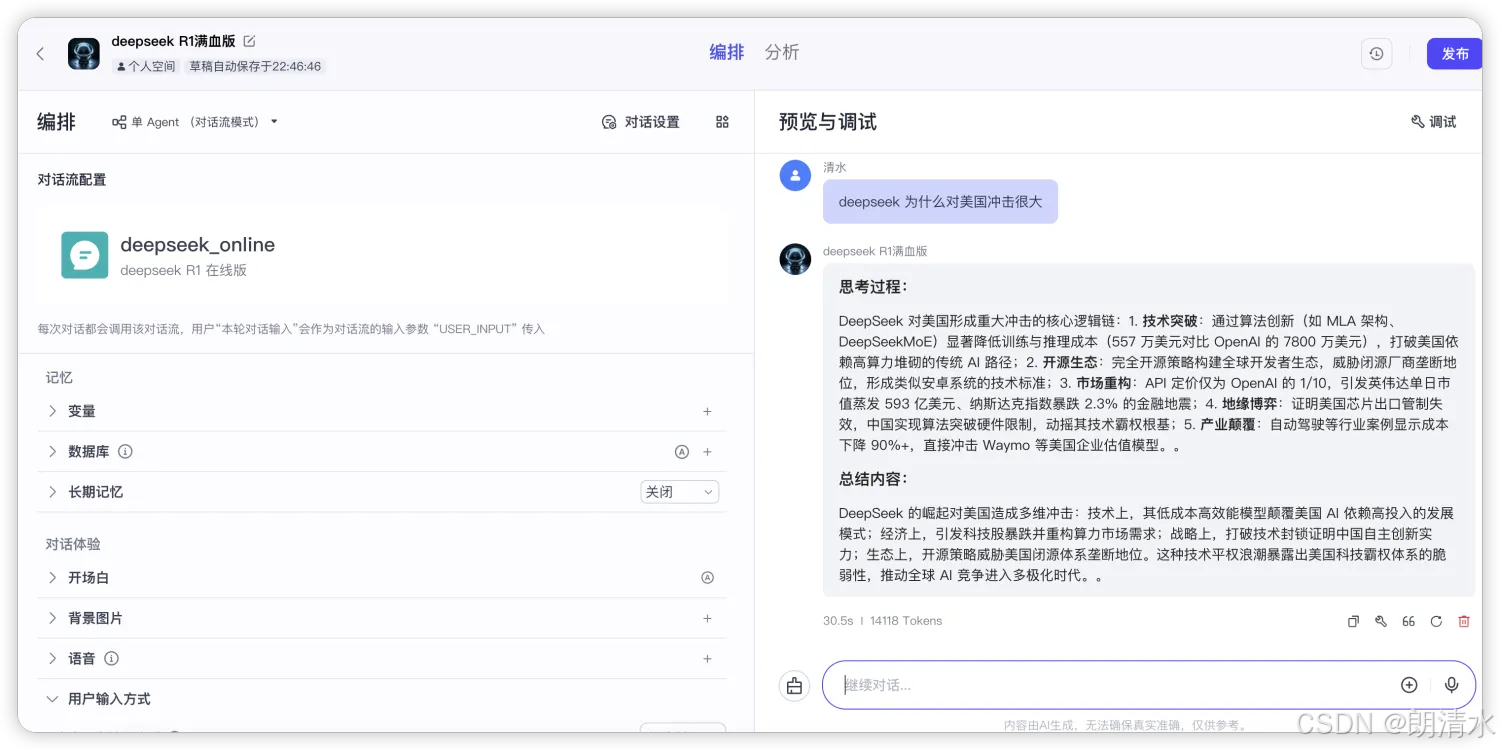This screenshot has height=750, width=1500.
Task: Click the back arrow in the header
Action: (40, 54)
